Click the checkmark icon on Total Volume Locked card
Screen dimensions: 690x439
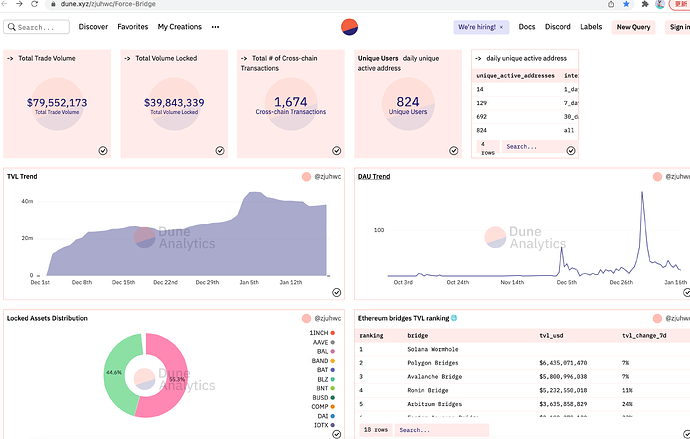[x=220, y=151]
